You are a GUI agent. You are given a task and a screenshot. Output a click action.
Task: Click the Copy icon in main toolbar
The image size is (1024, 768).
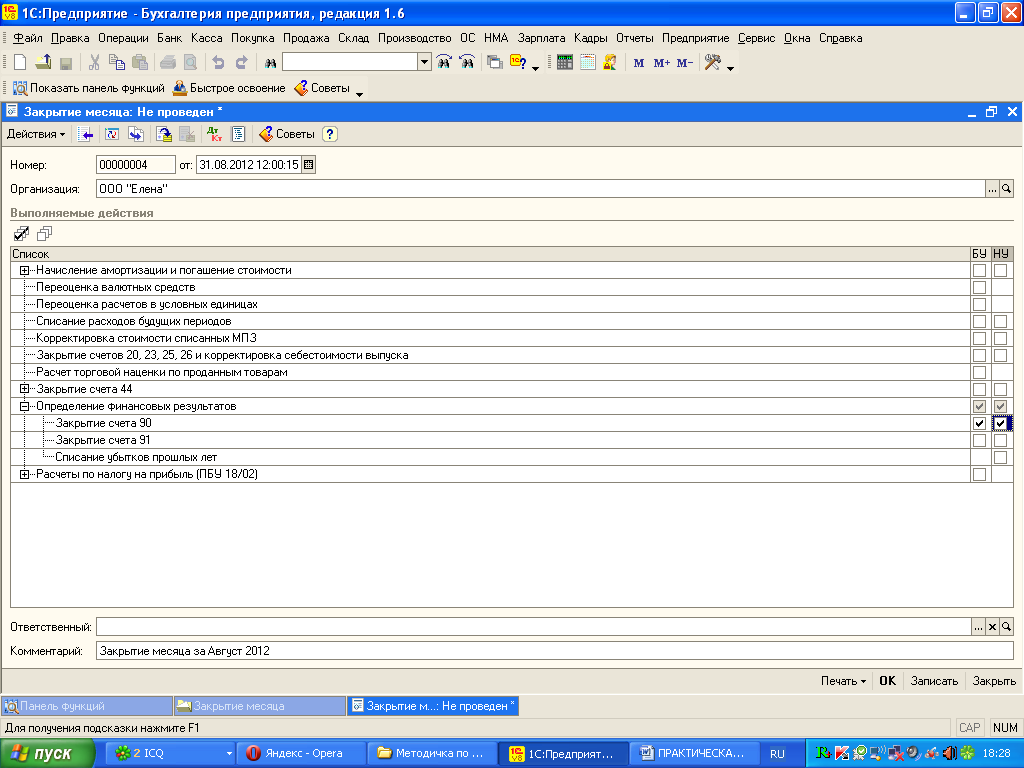tap(117, 63)
